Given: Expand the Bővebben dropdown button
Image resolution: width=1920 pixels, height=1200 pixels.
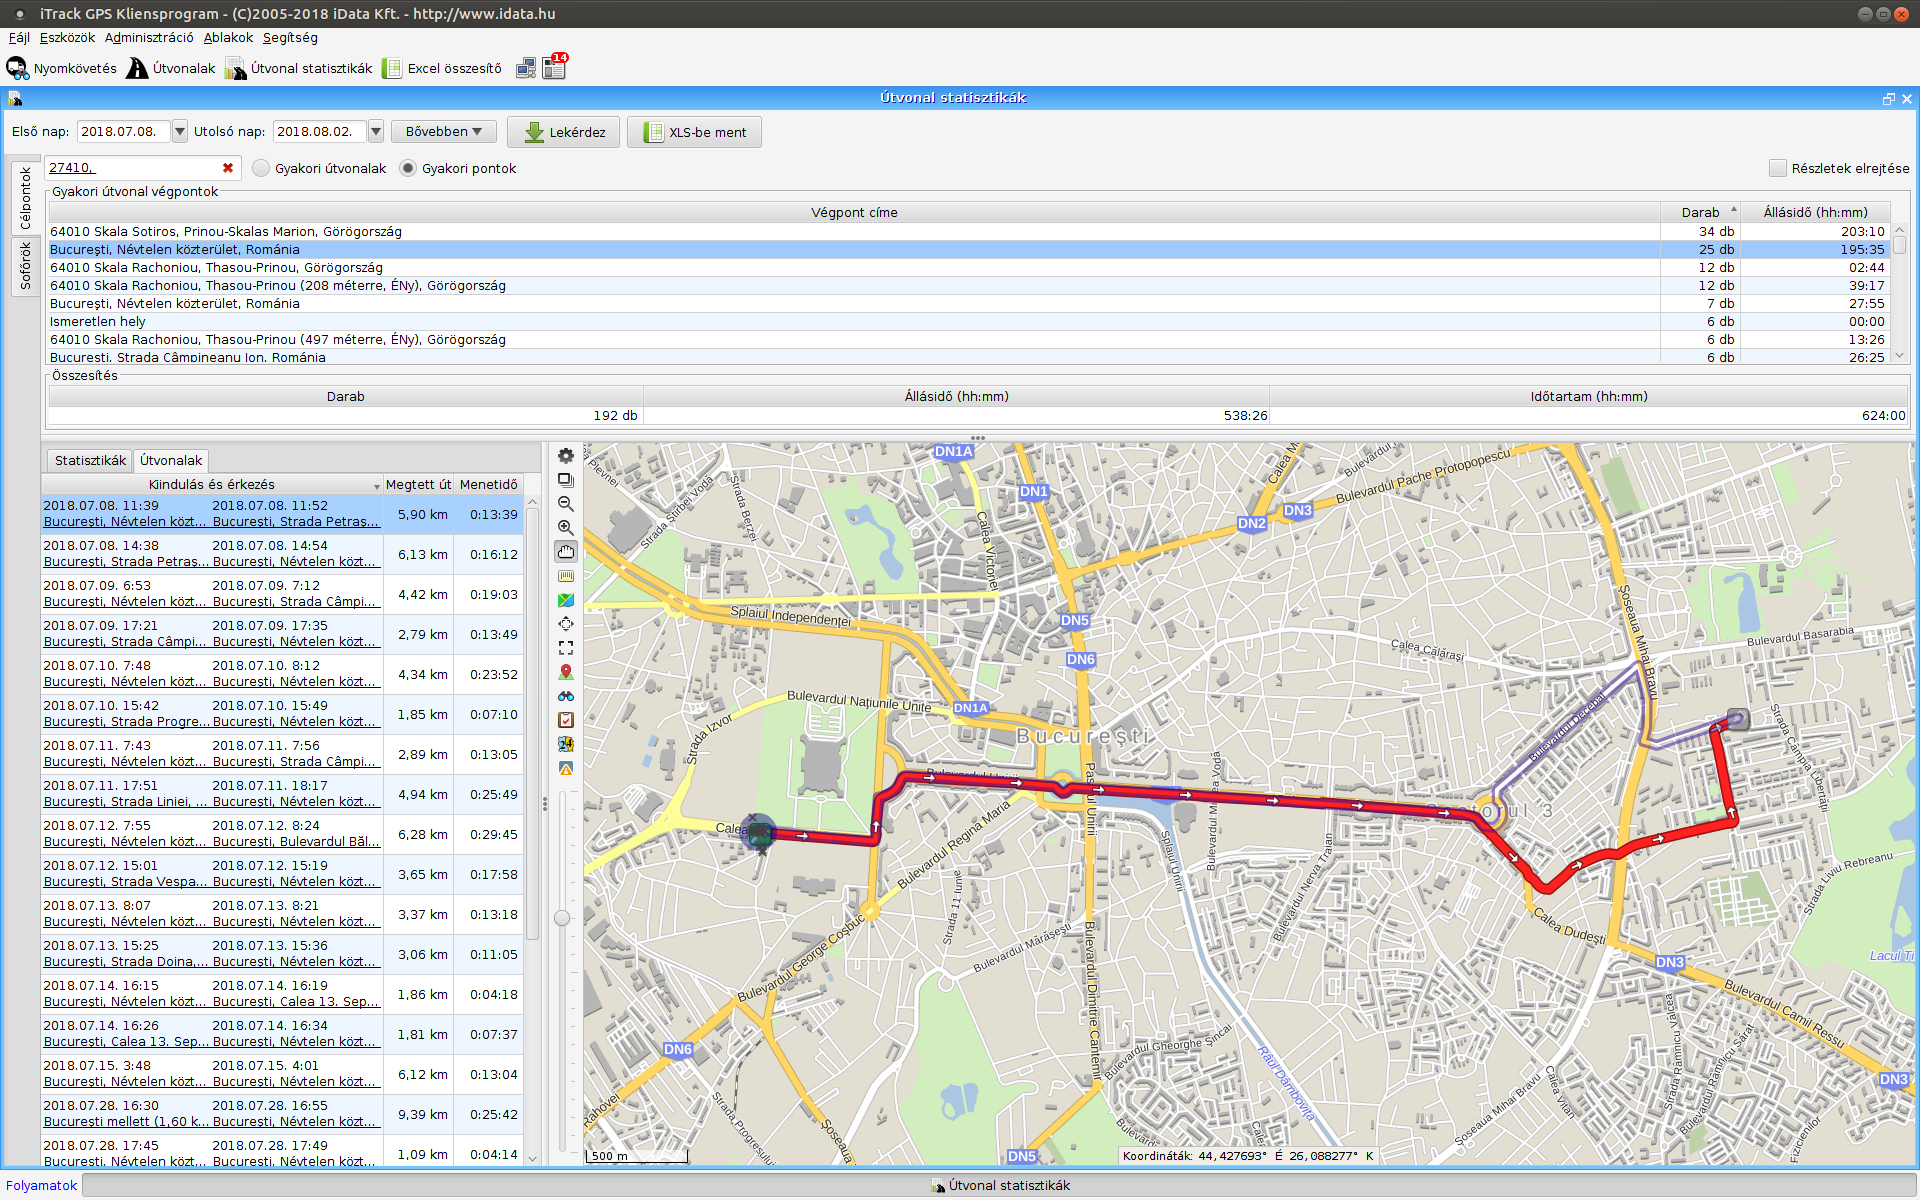Looking at the screenshot, I should (x=444, y=131).
